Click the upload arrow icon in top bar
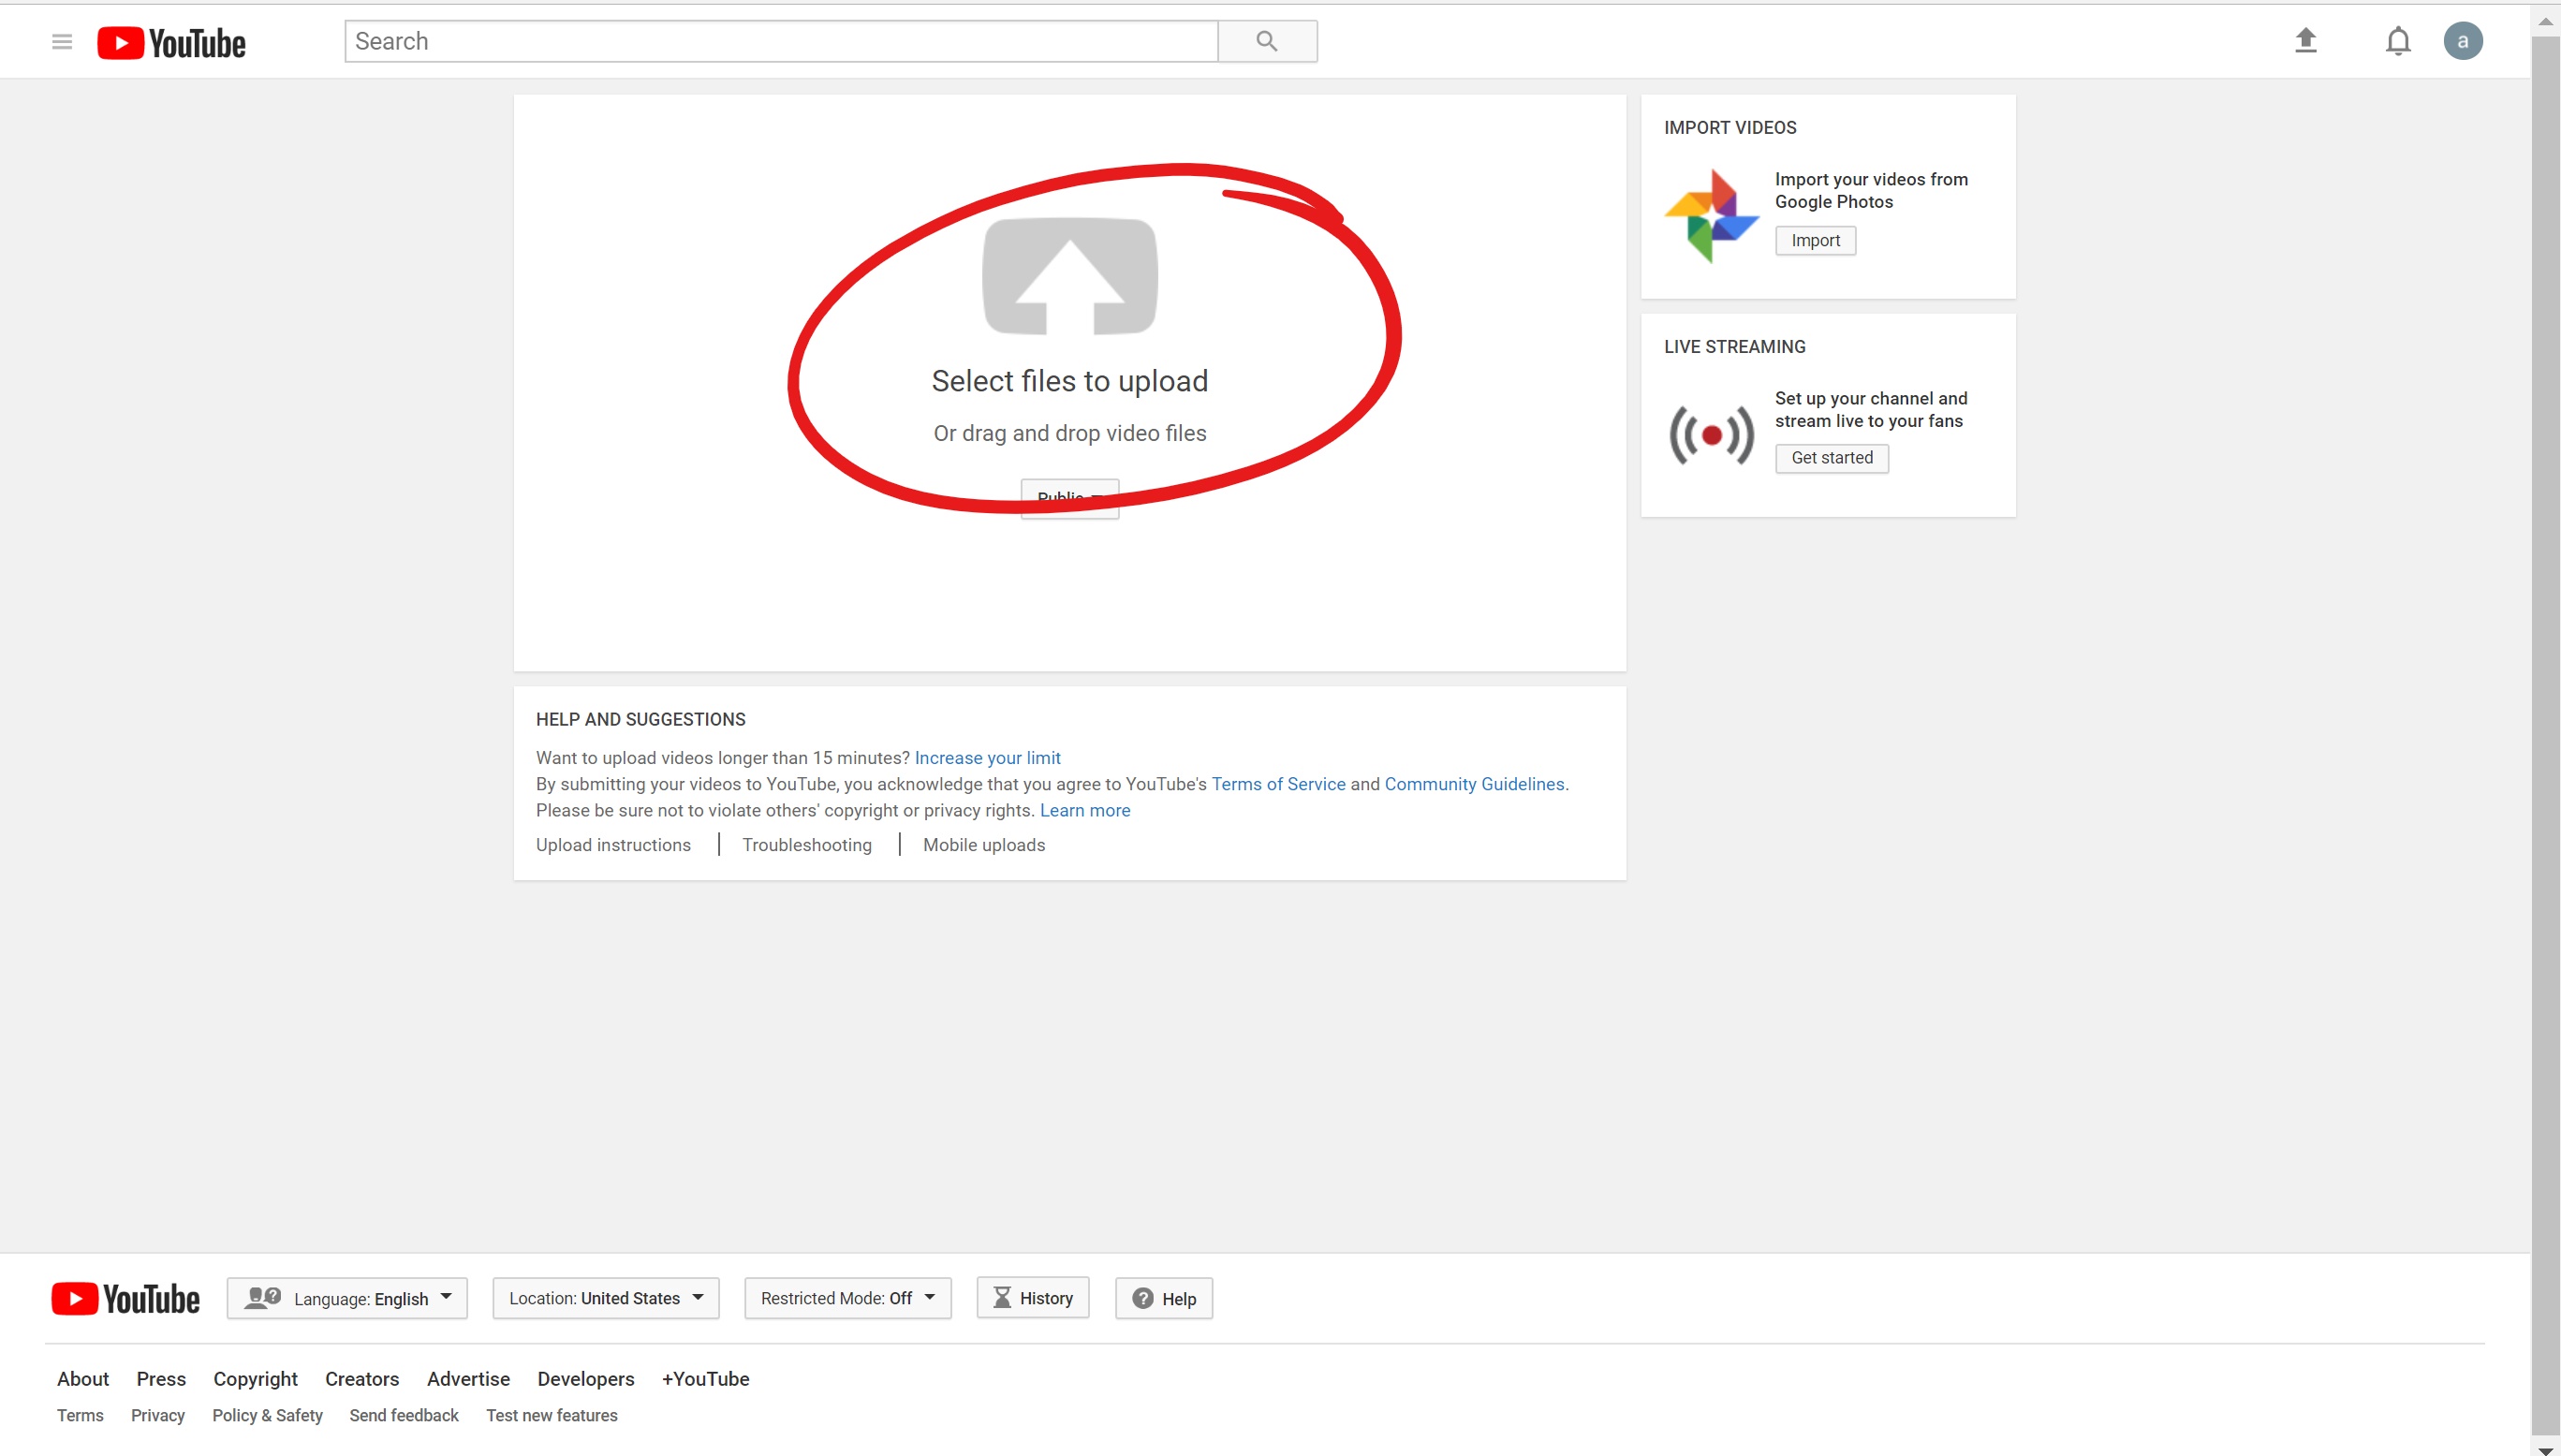 [2305, 40]
